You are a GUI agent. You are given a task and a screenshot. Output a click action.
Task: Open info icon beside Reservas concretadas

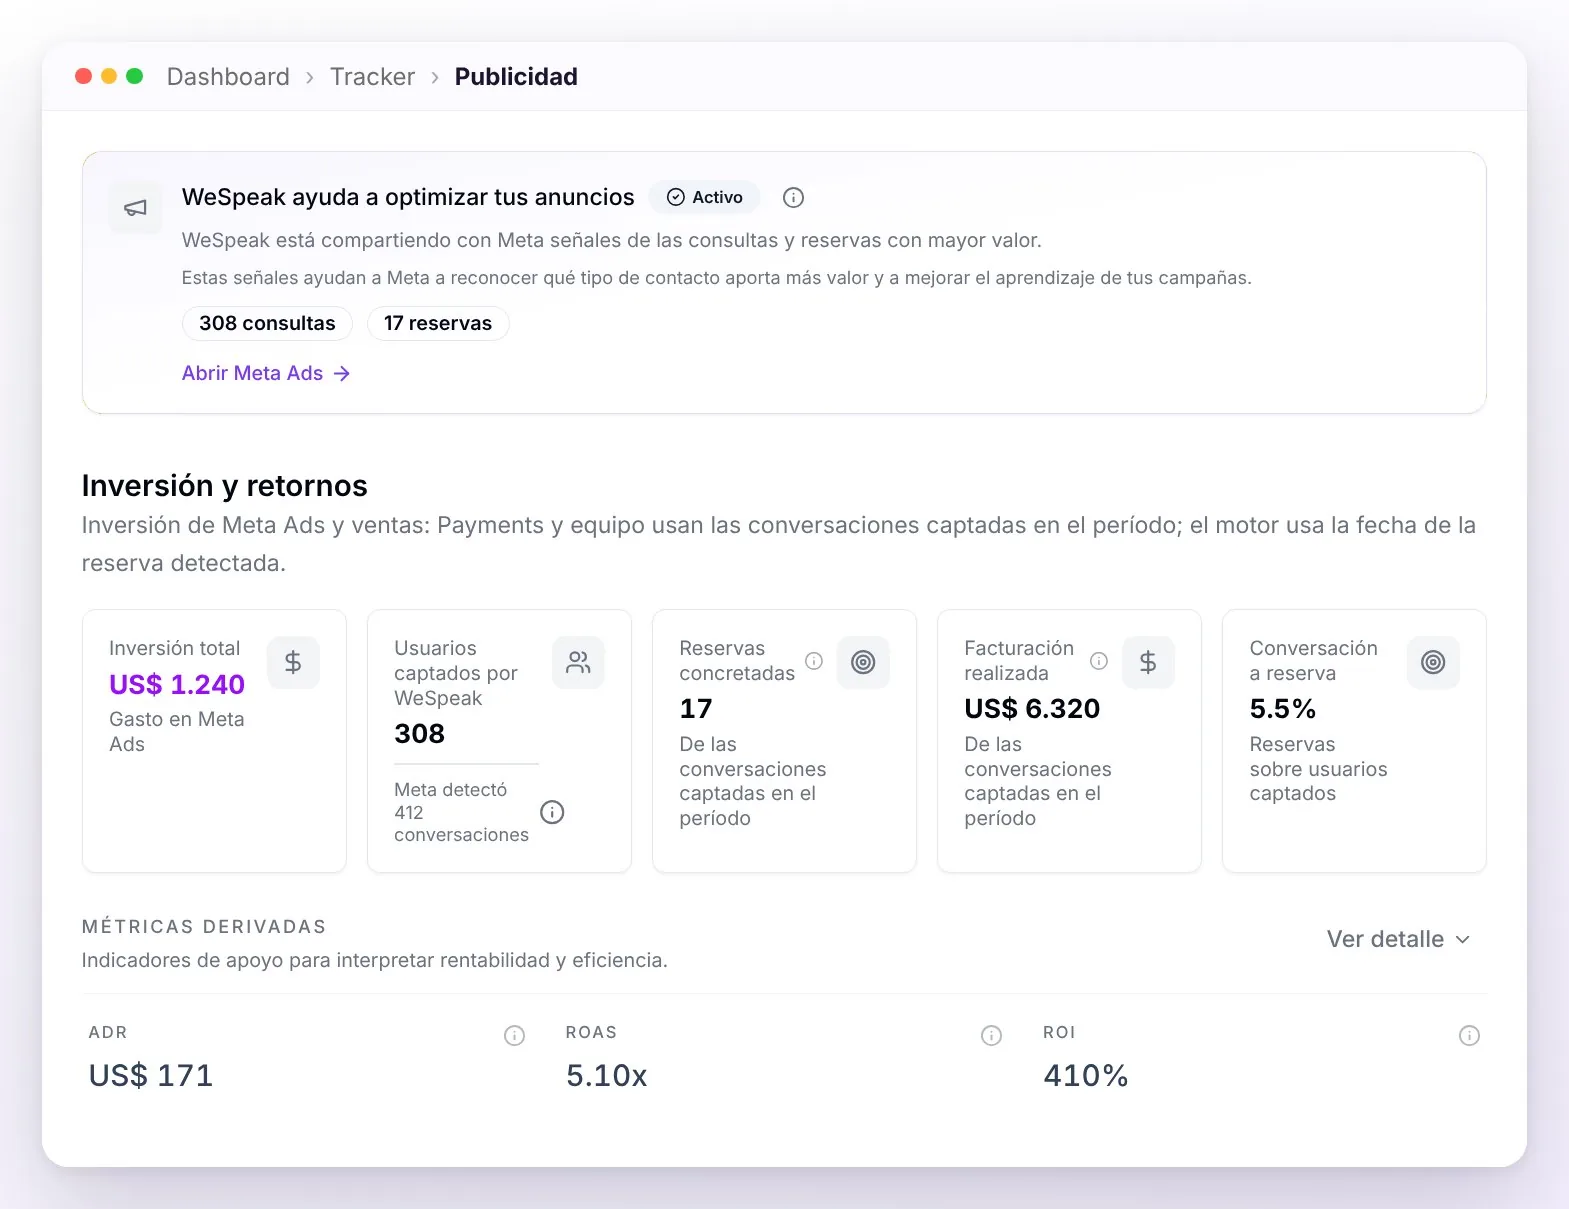[x=814, y=661]
